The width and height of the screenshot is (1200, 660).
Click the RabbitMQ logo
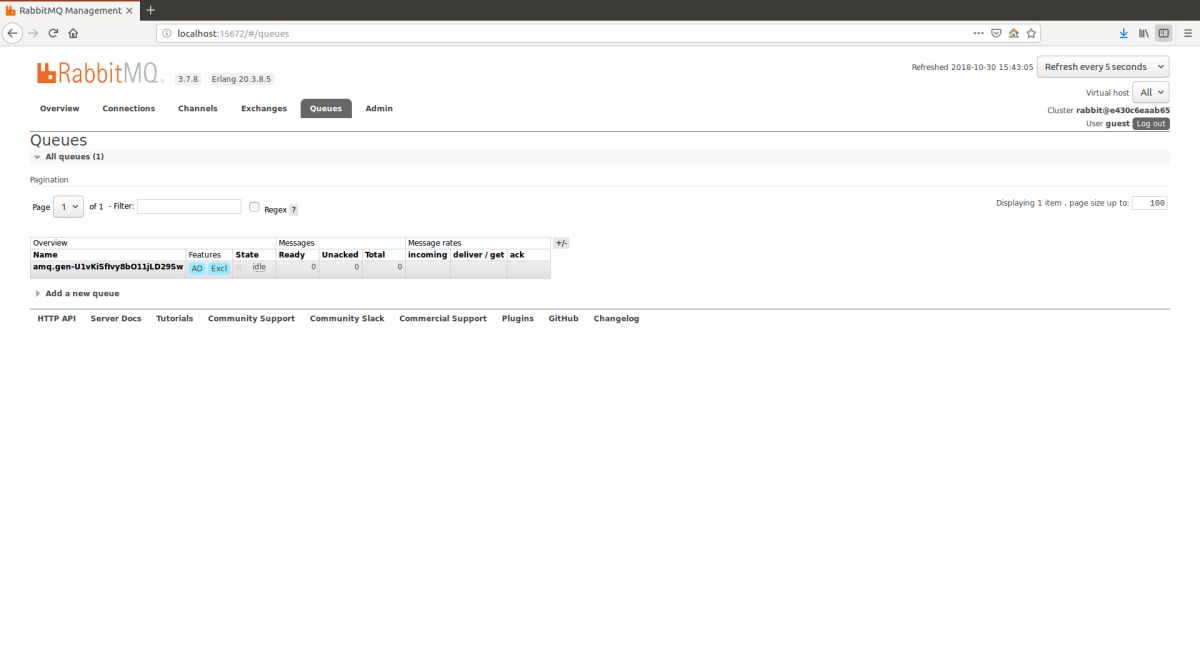pos(101,73)
